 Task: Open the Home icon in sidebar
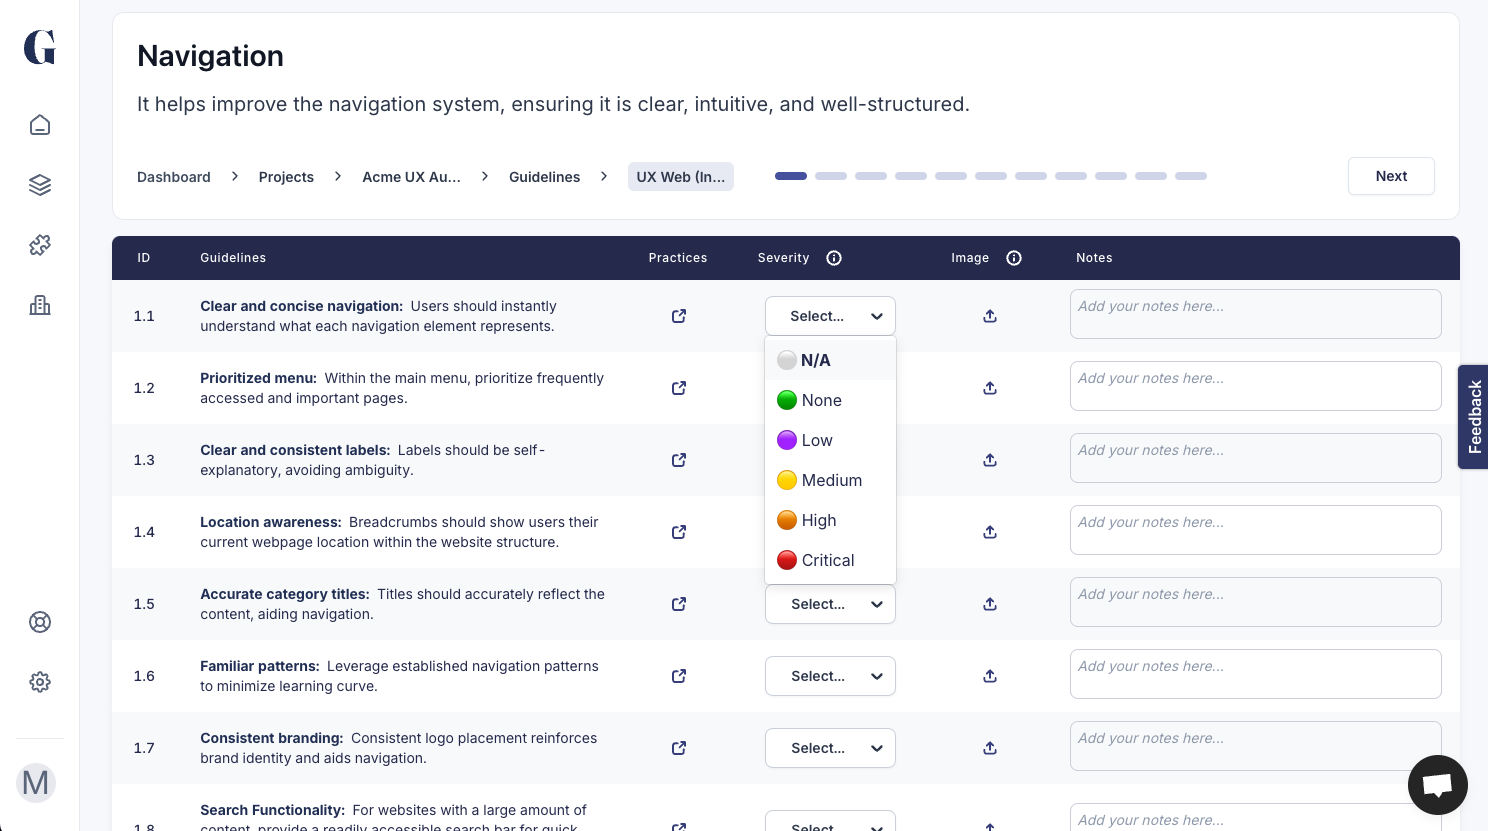click(40, 125)
